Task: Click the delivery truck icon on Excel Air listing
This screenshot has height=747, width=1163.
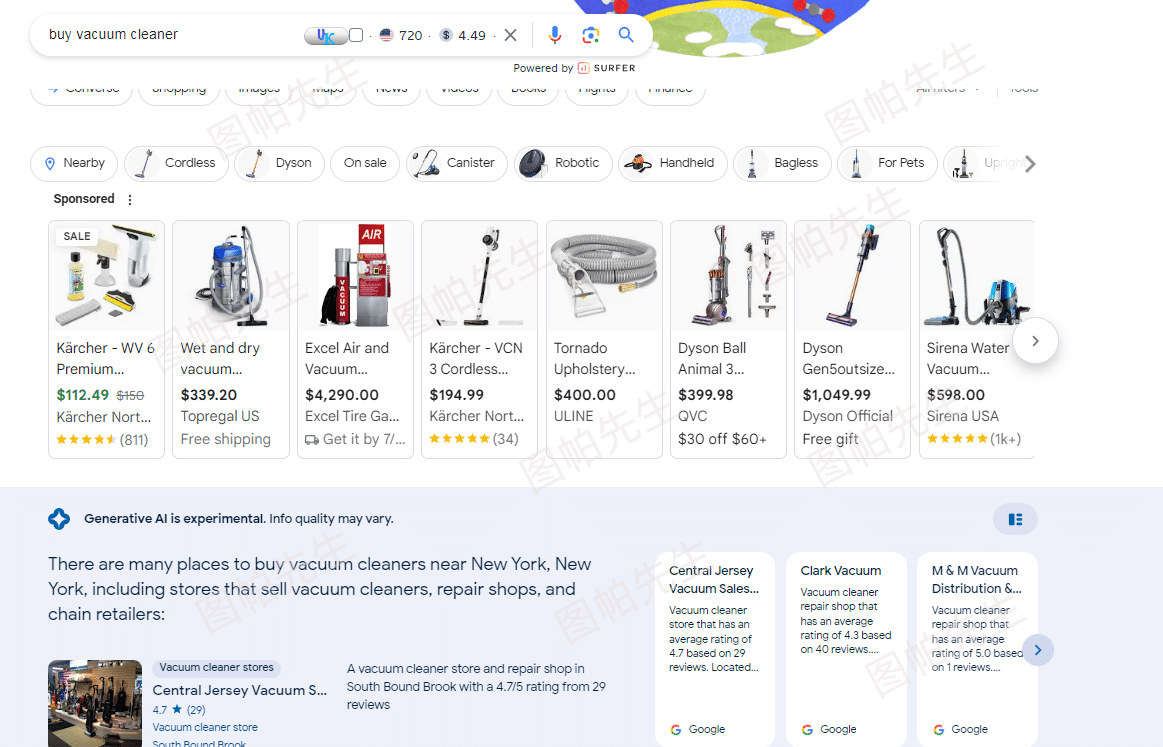Action: point(312,440)
